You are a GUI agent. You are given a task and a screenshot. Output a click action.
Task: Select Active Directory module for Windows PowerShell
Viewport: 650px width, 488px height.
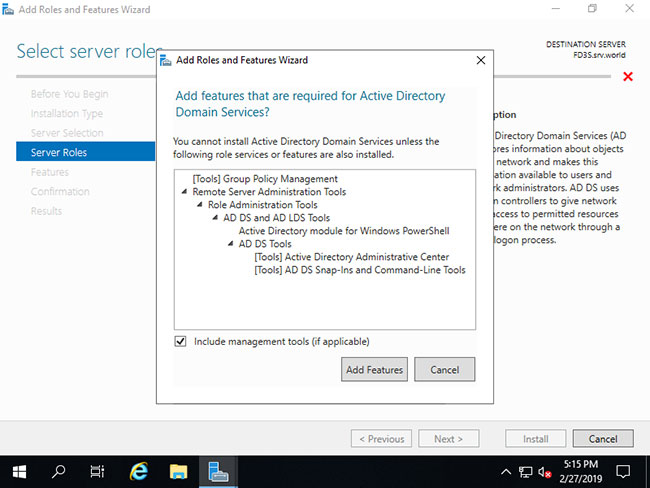344,231
